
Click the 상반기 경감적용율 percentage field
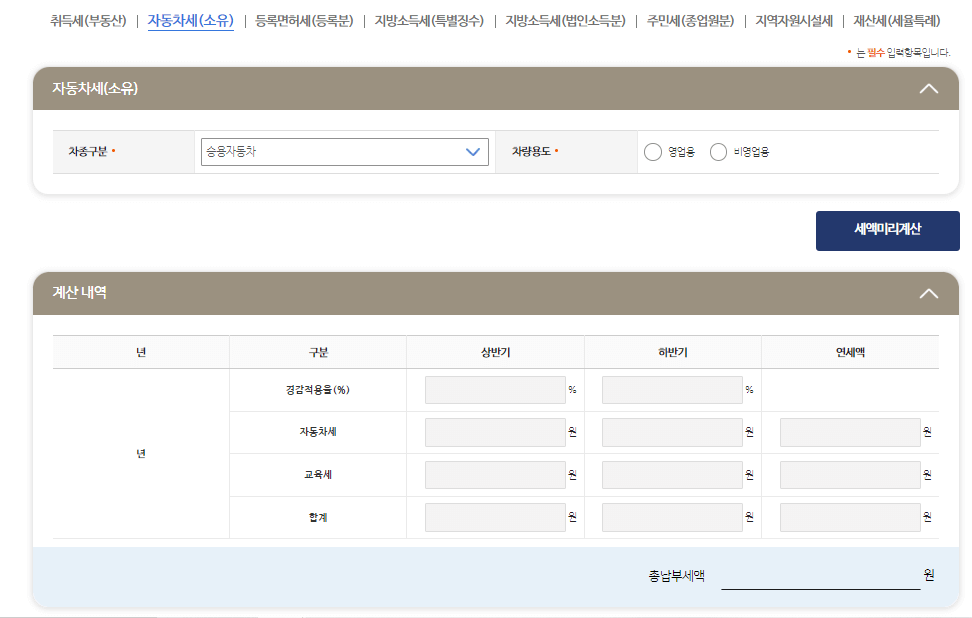point(495,390)
